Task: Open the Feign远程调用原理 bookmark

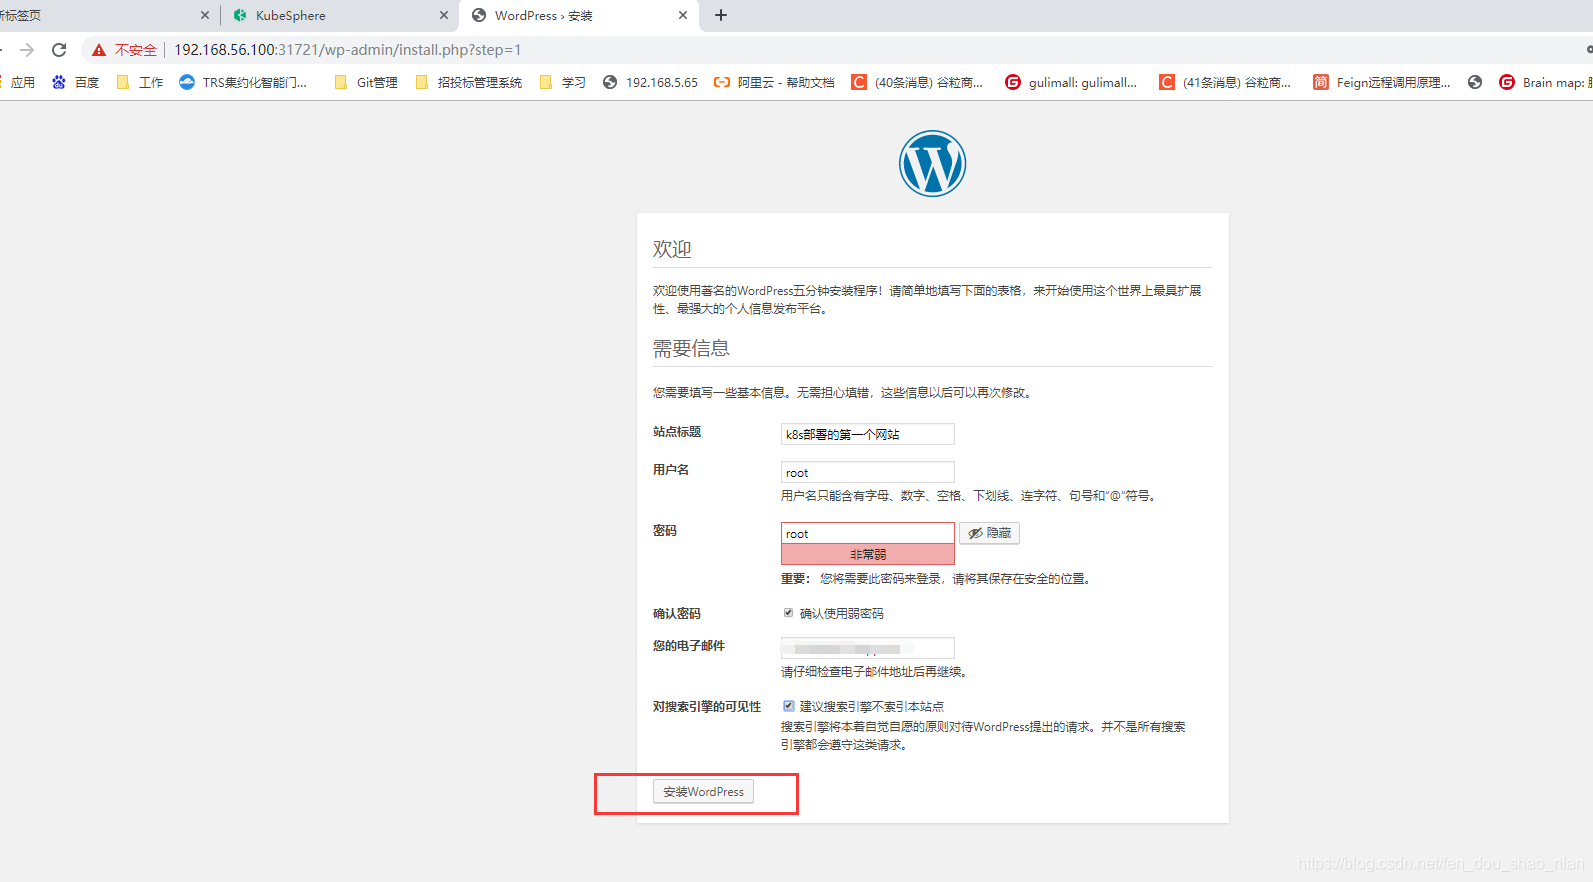Action: [1382, 82]
